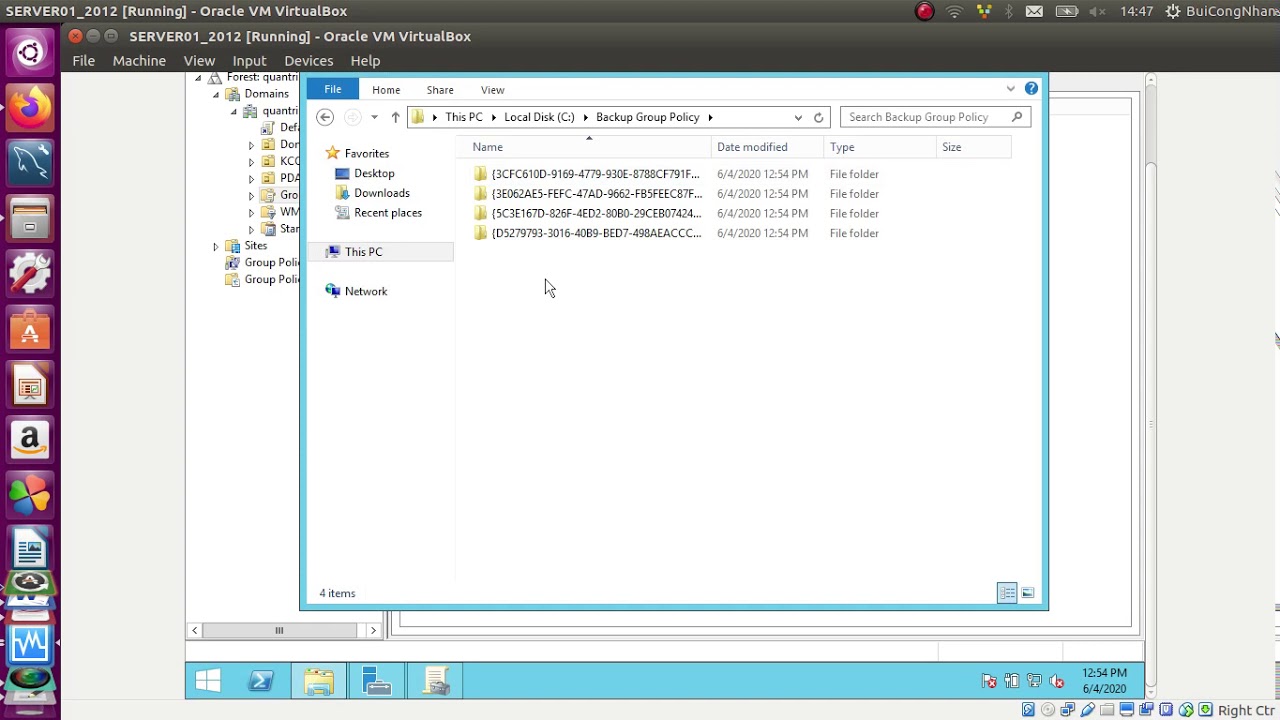Collapse the Domains tree node
Viewport: 1280px width, 720px height.
216,94
